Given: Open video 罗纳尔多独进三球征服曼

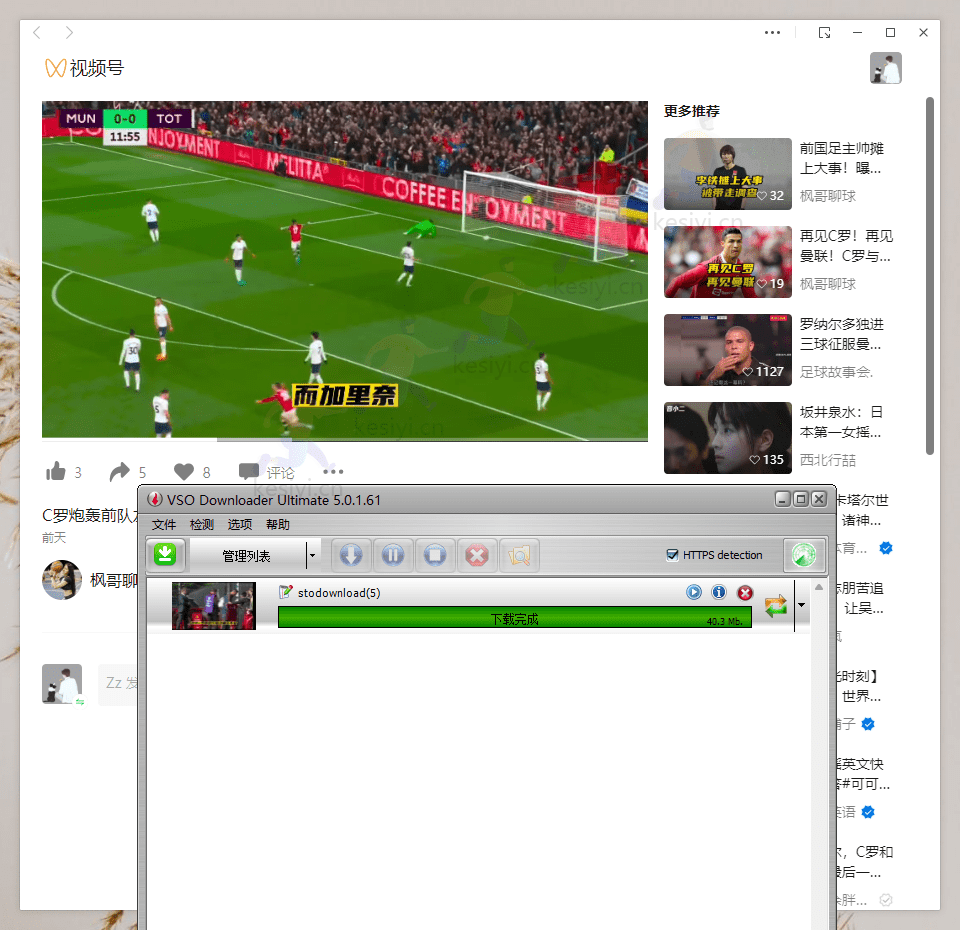Looking at the screenshot, I should 842,334.
